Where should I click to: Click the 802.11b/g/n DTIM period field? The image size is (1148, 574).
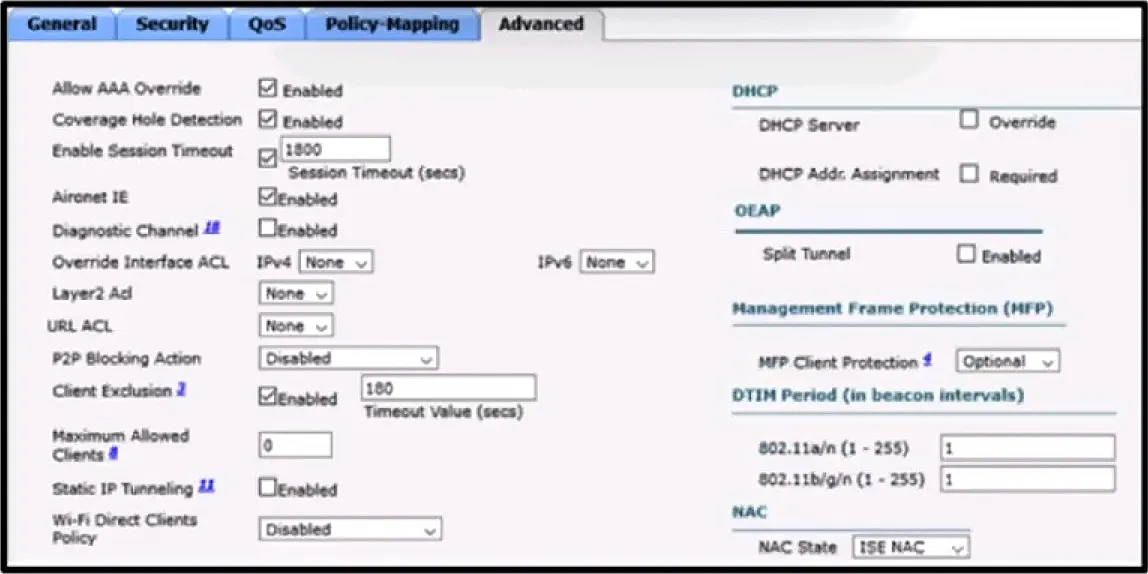[1028, 480]
